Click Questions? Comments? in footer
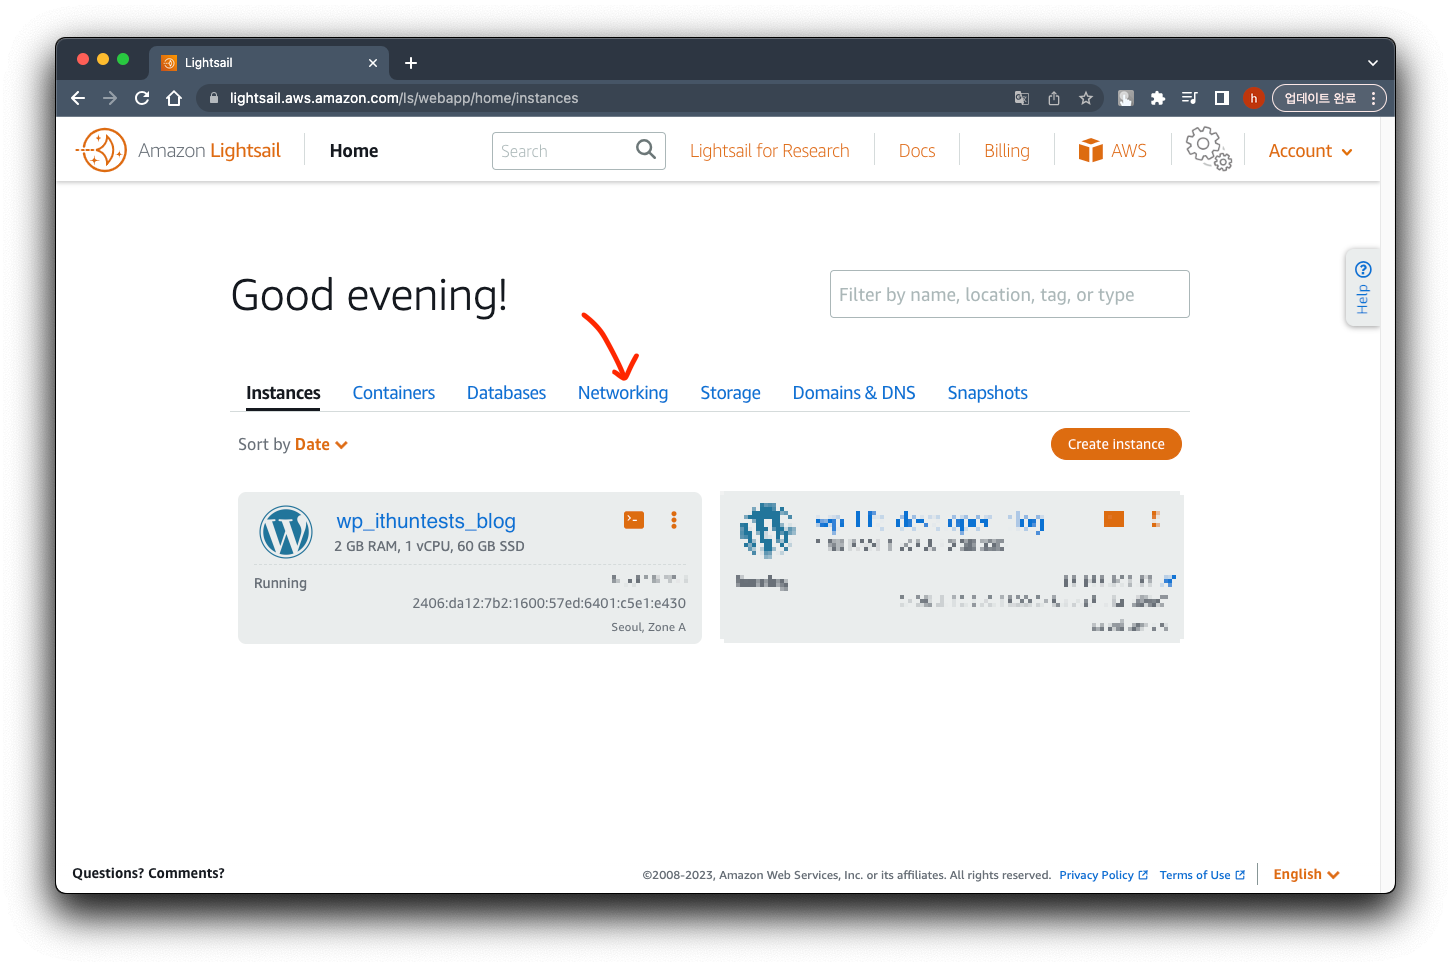Image resolution: width=1451 pixels, height=967 pixels. (148, 873)
